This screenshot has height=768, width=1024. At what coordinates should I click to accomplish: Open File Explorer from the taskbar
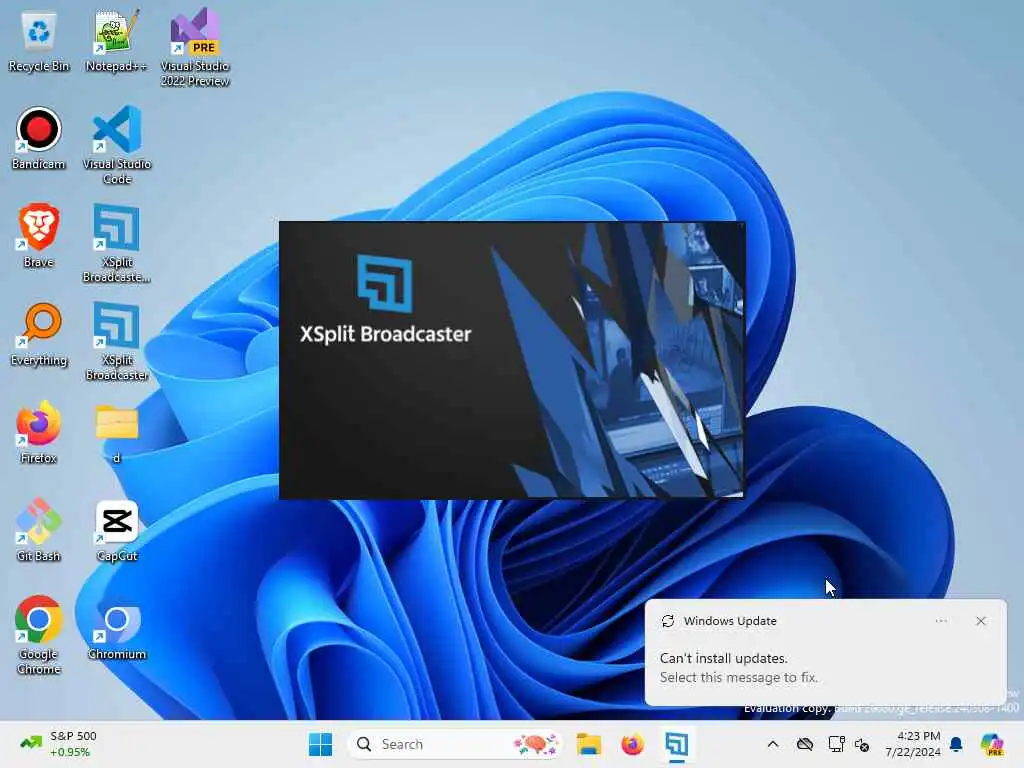[x=588, y=744]
